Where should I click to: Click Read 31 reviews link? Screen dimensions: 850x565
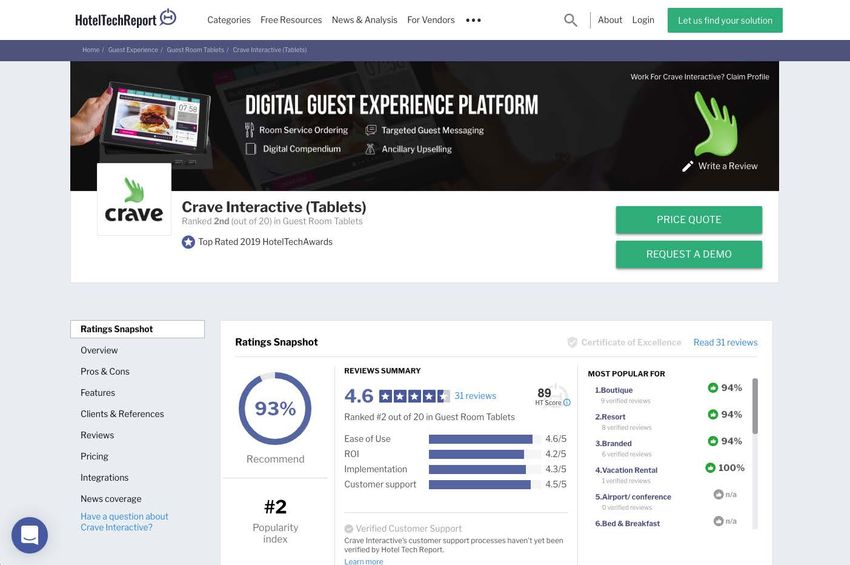coord(725,342)
